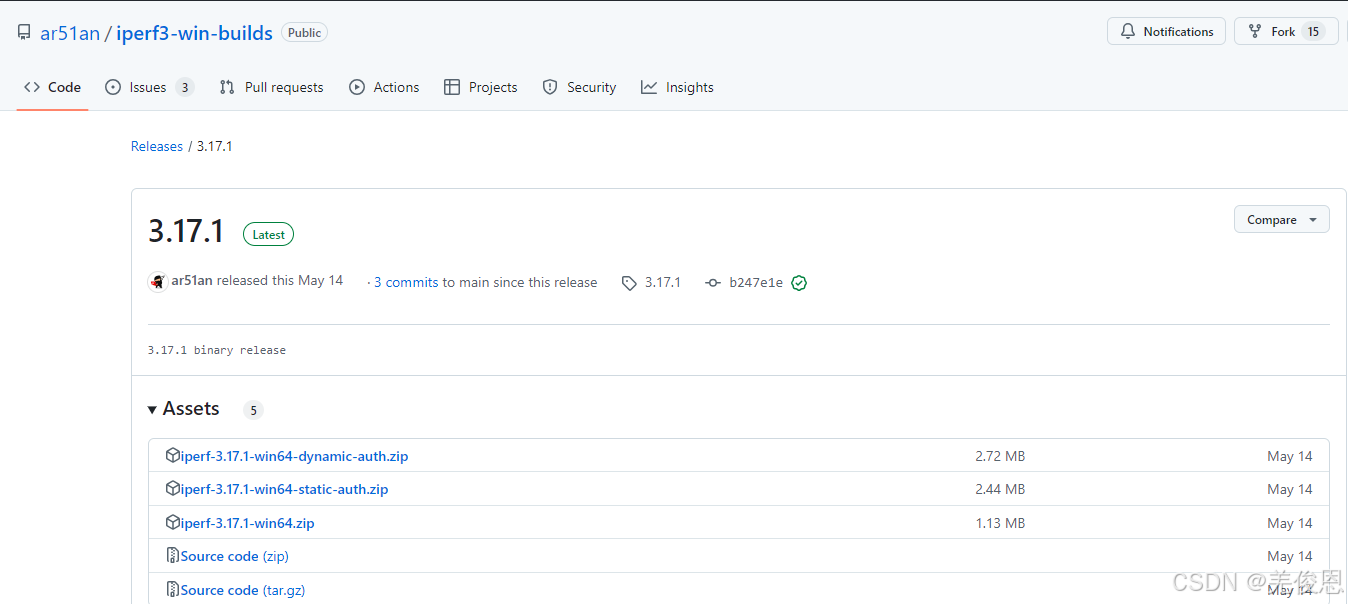Open the iperf3-win-builds repository link
This screenshot has width=1348, height=604.
coord(195,33)
